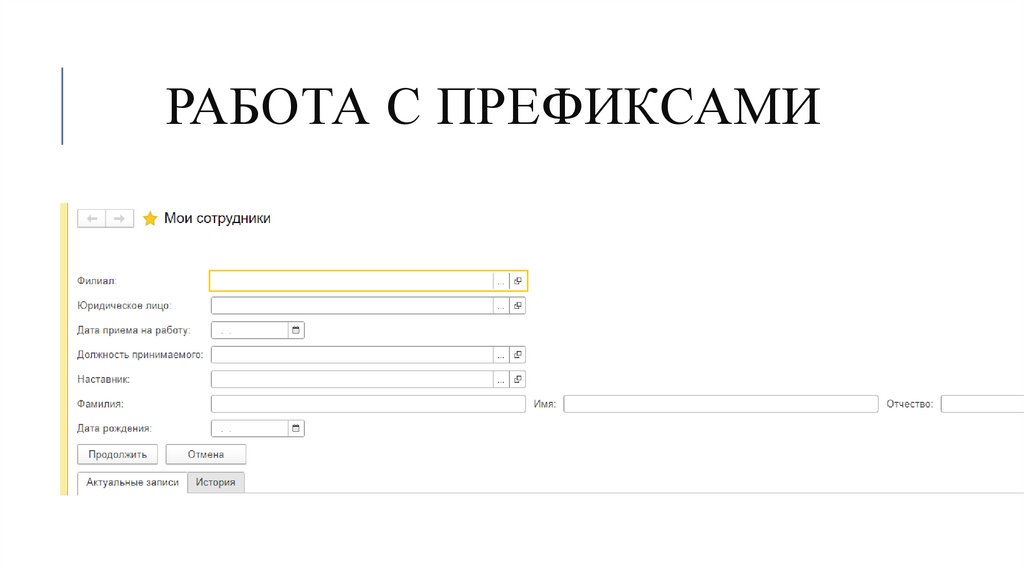Image resolution: width=1024 pixels, height=574 pixels.
Task: Go forward with the right arrow button
Action: point(120,218)
